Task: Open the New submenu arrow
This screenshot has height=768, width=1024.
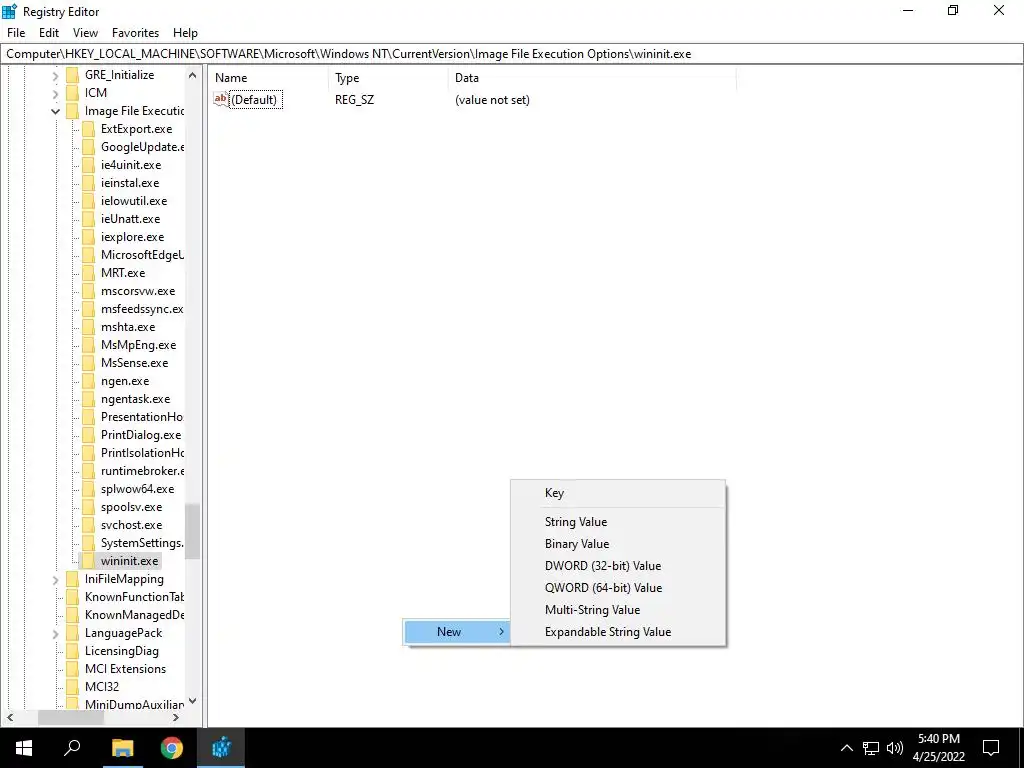Action: tap(501, 632)
